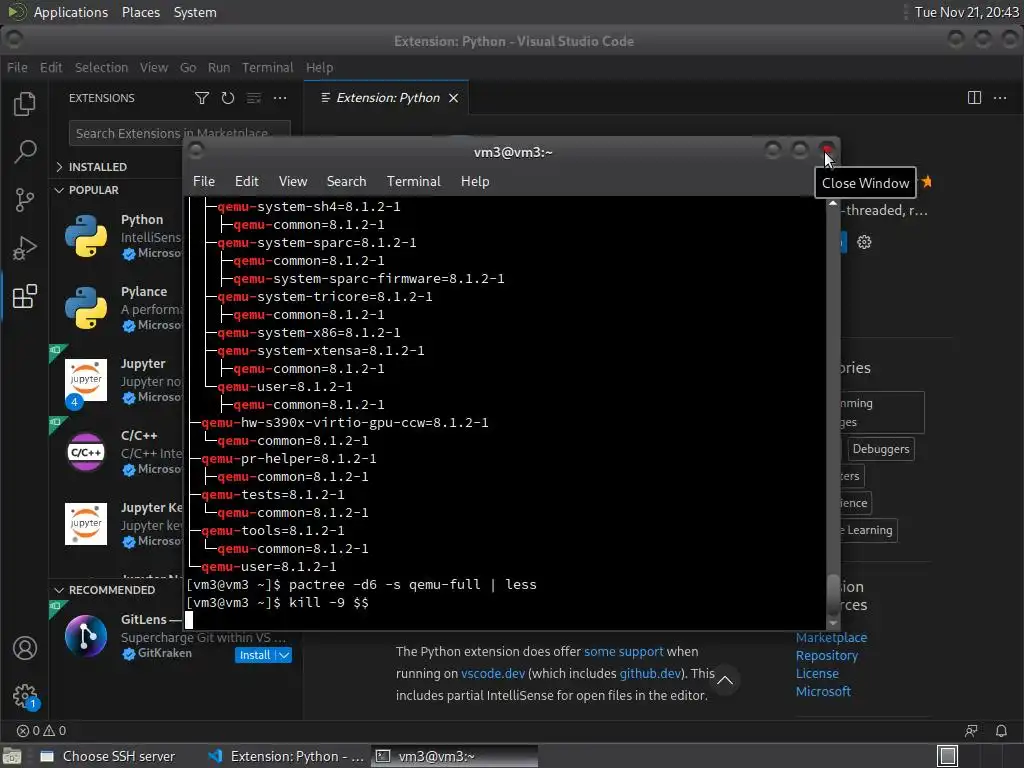Open Python extension settings gear
The height and width of the screenshot is (768, 1024).
(x=864, y=242)
